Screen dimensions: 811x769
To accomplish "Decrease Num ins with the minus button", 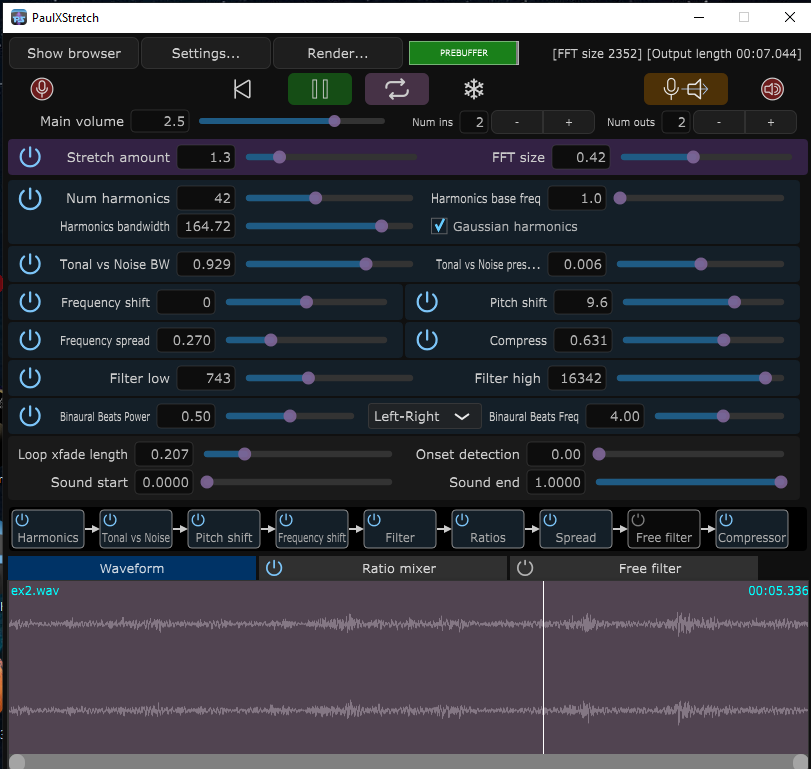I will (517, 122).
